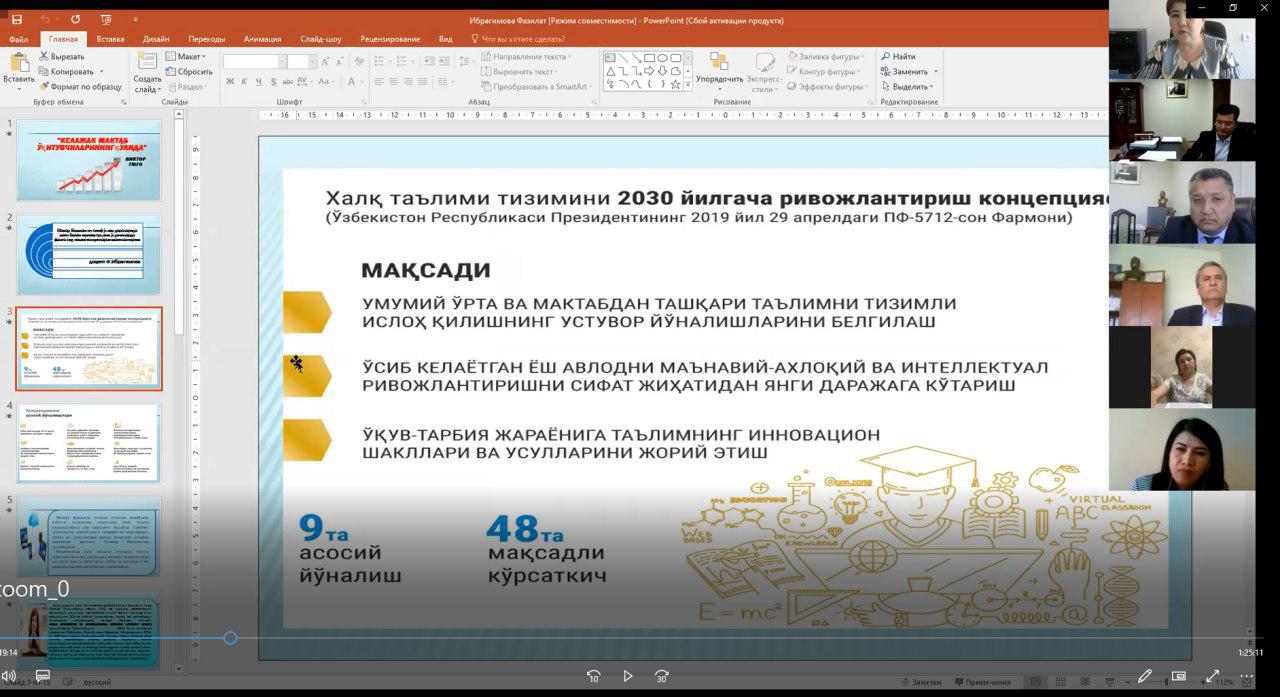Screen dimensions: 1280x697
Task: Click the numbered list icon
Action: 404,61
